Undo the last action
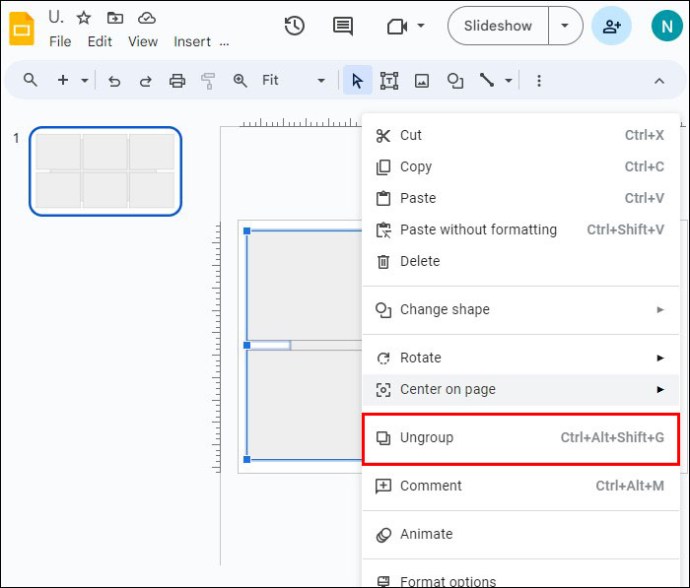This screenshot has width=690, height=588. tap(114, 81)
